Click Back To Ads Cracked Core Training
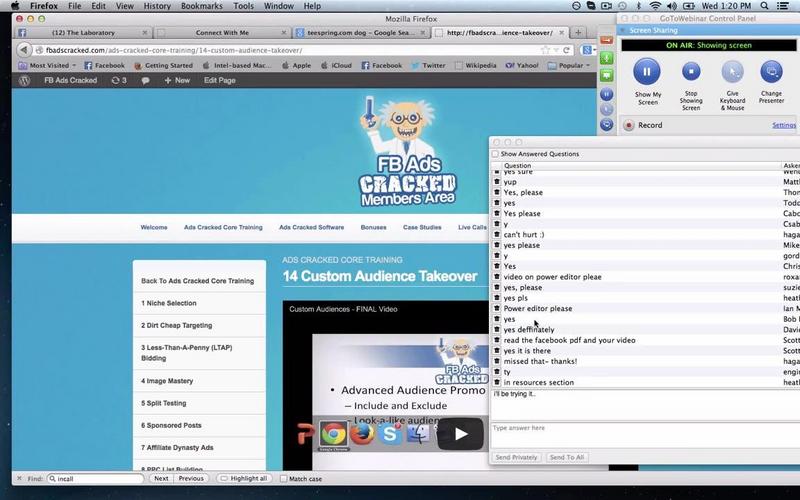The height and width of the screenshot is (500, 800). point(197,281)
